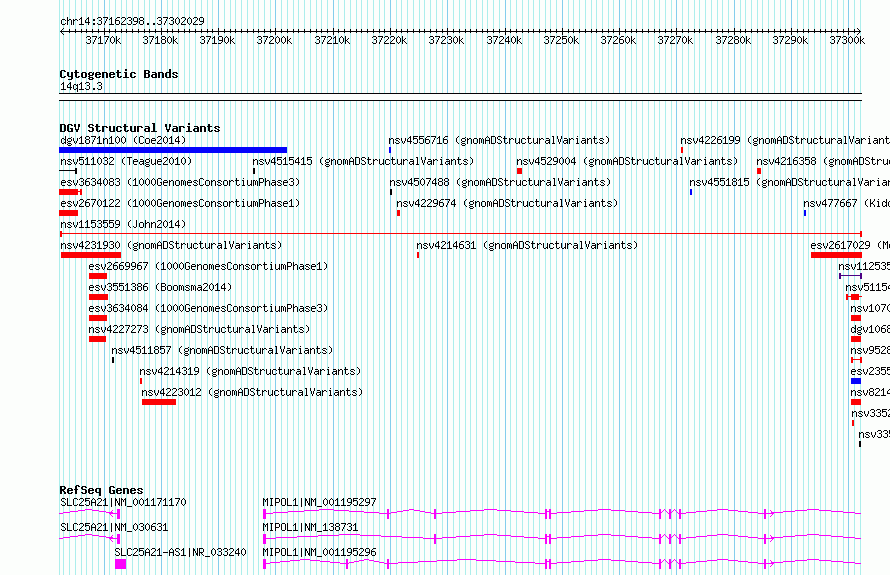Click SLC25A21-AS1|NR_033240 gene label

[x=180, y=552]
